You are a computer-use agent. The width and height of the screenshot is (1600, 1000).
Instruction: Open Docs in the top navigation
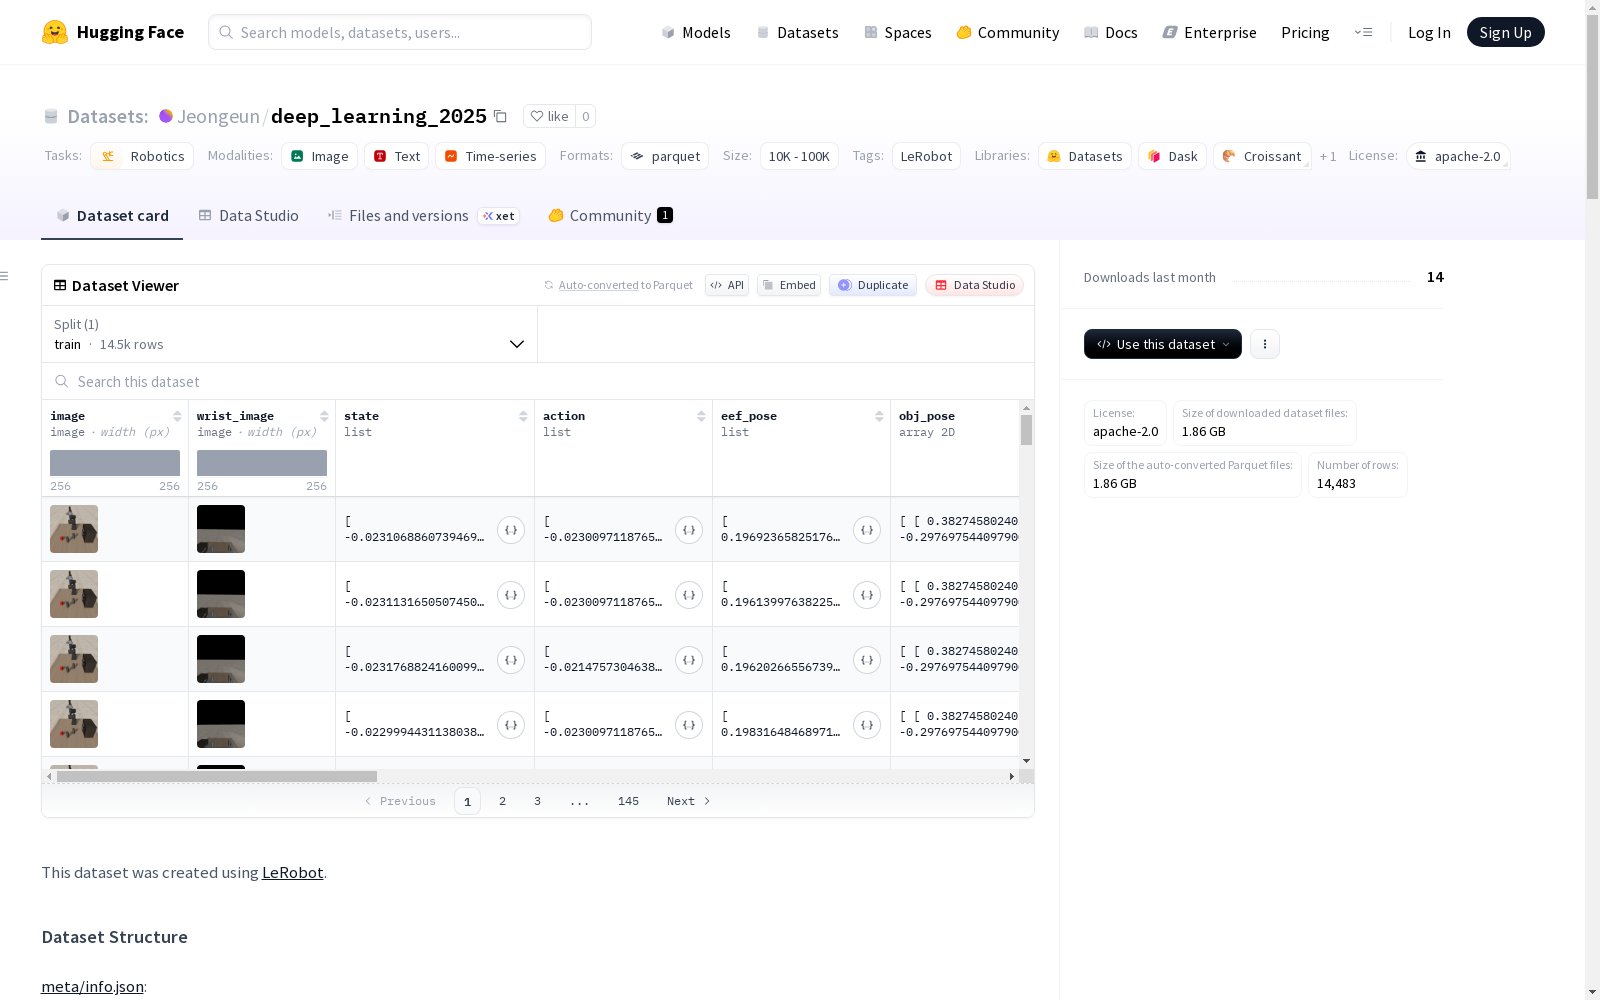1111,32
